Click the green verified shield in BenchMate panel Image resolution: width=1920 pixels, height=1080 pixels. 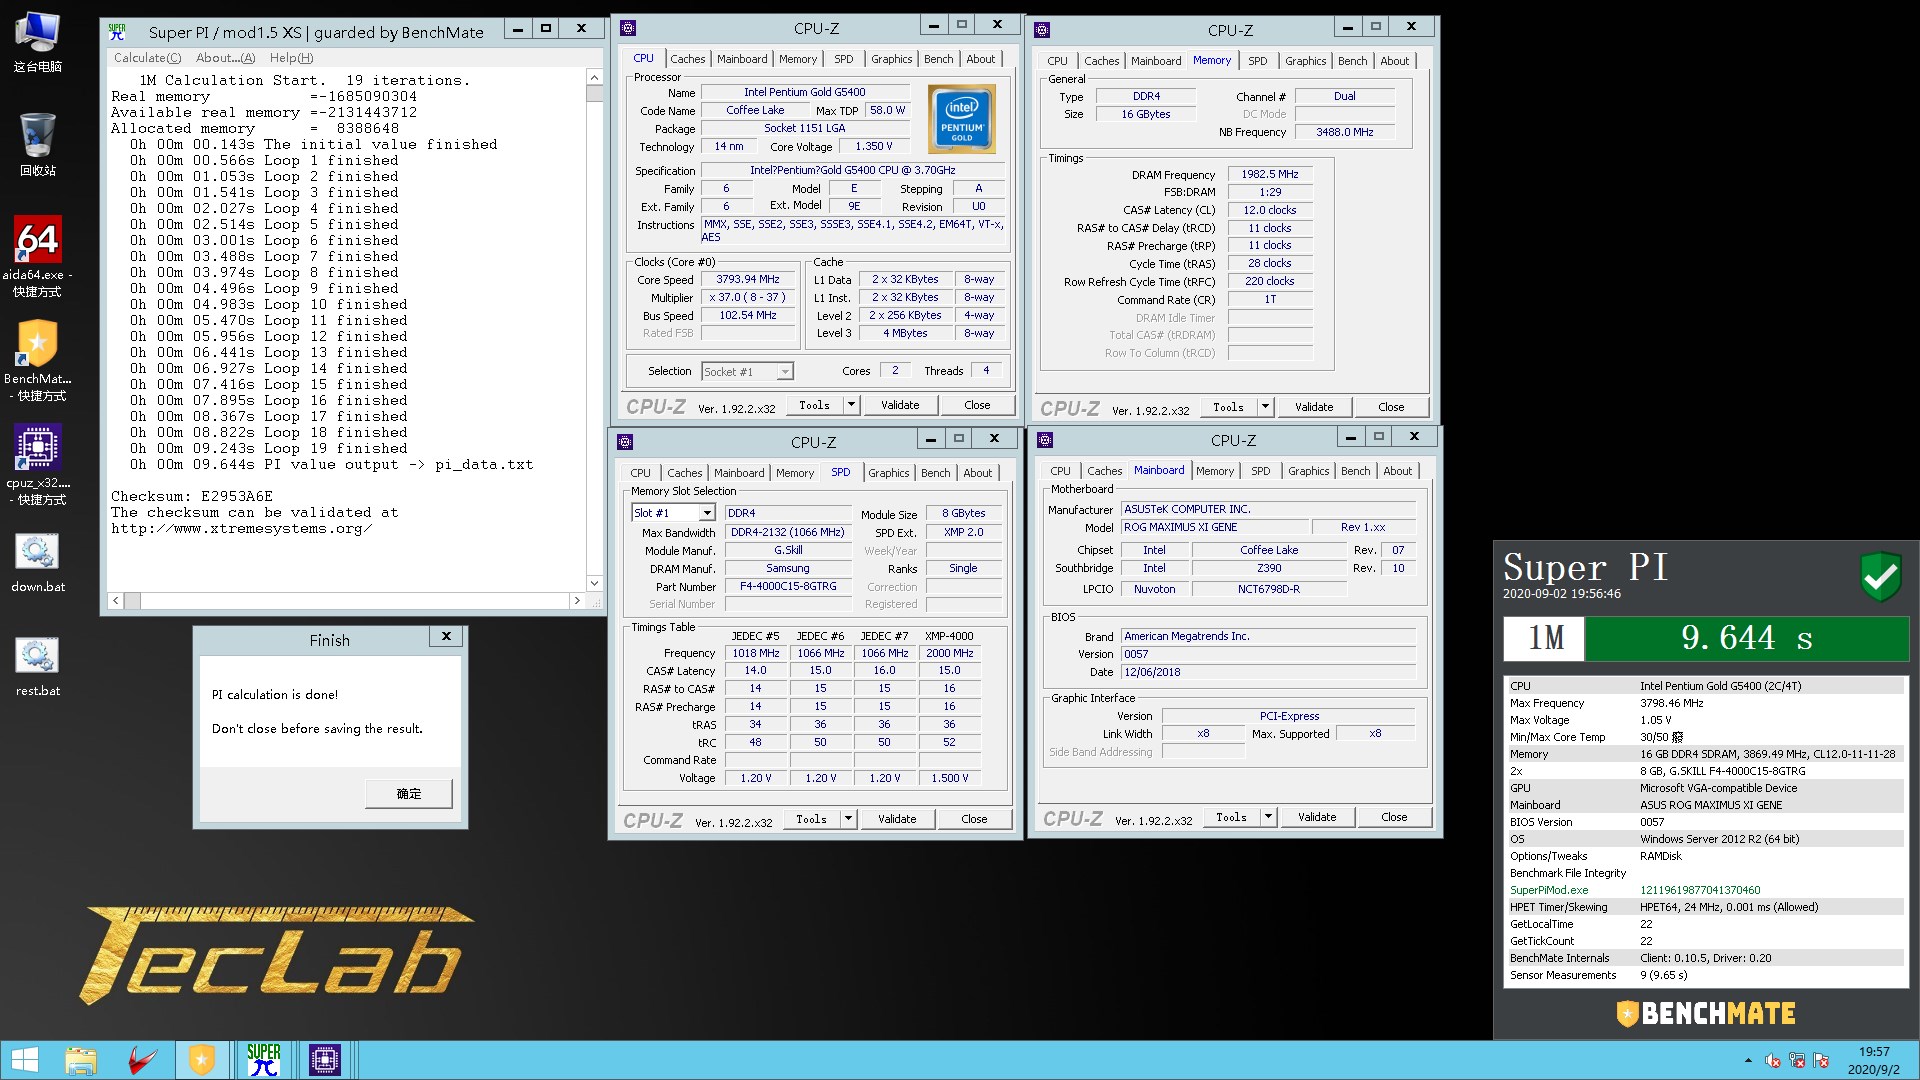[1880, 576]
